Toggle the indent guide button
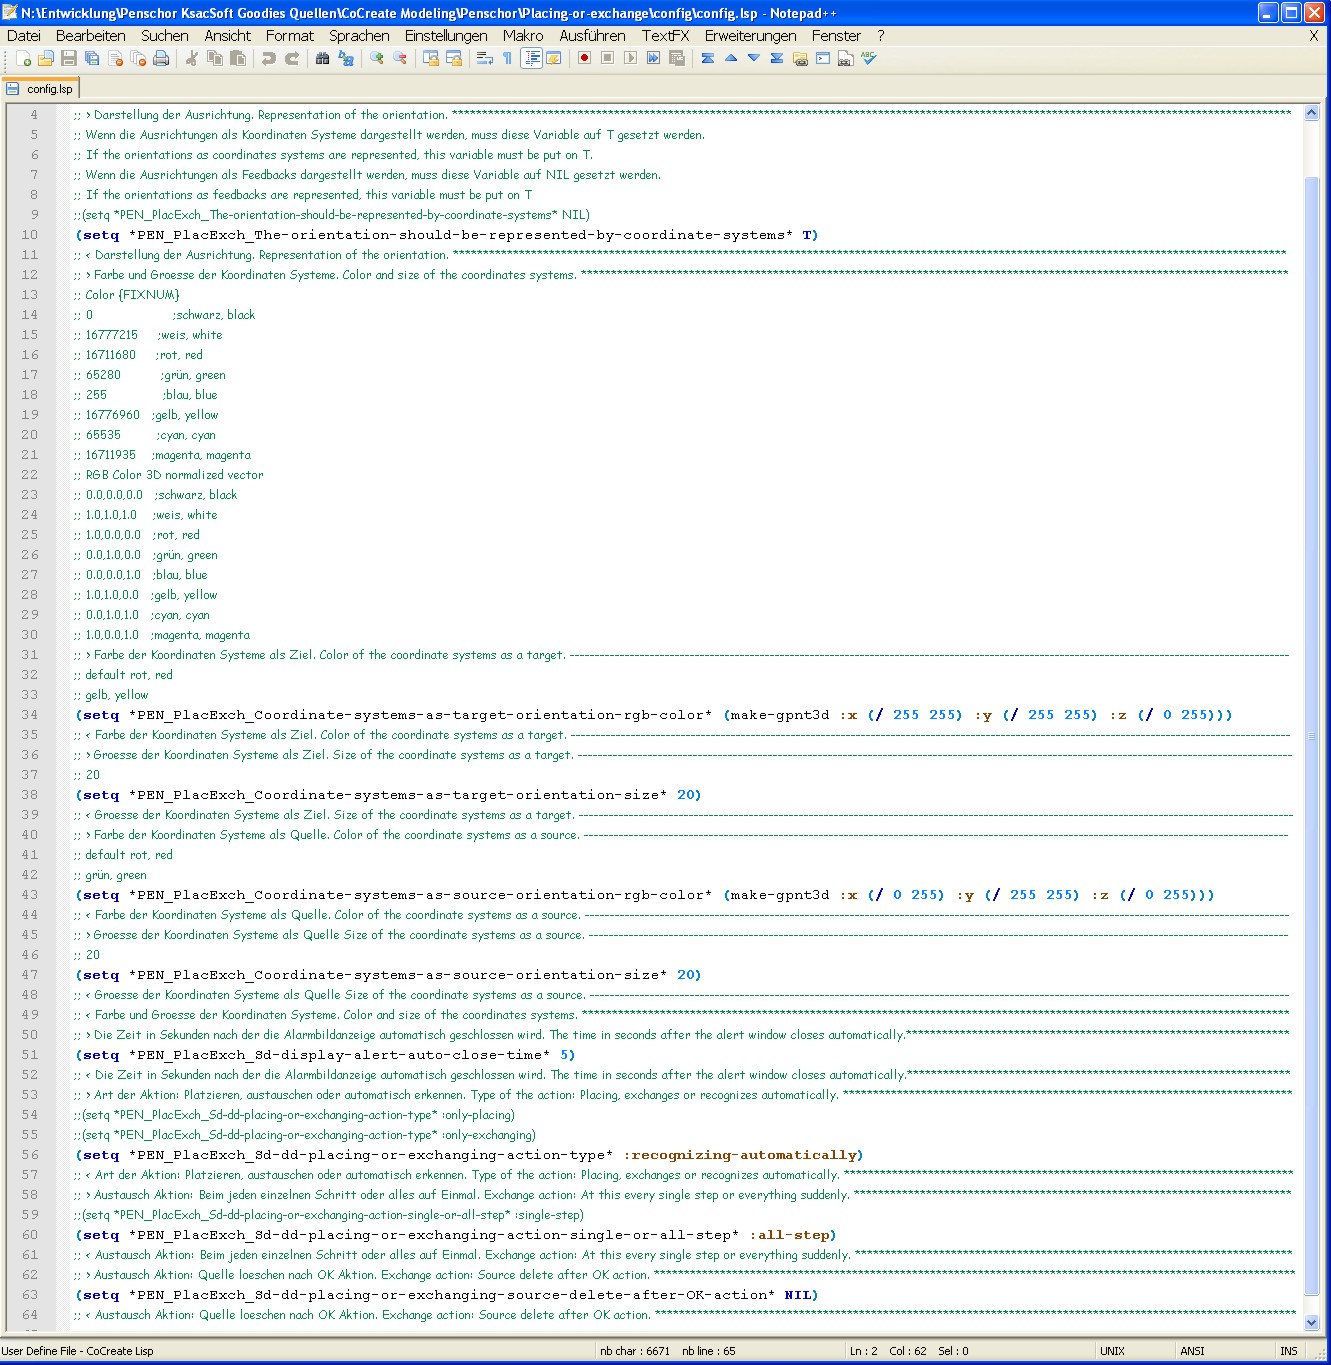 tap(531, 59)
